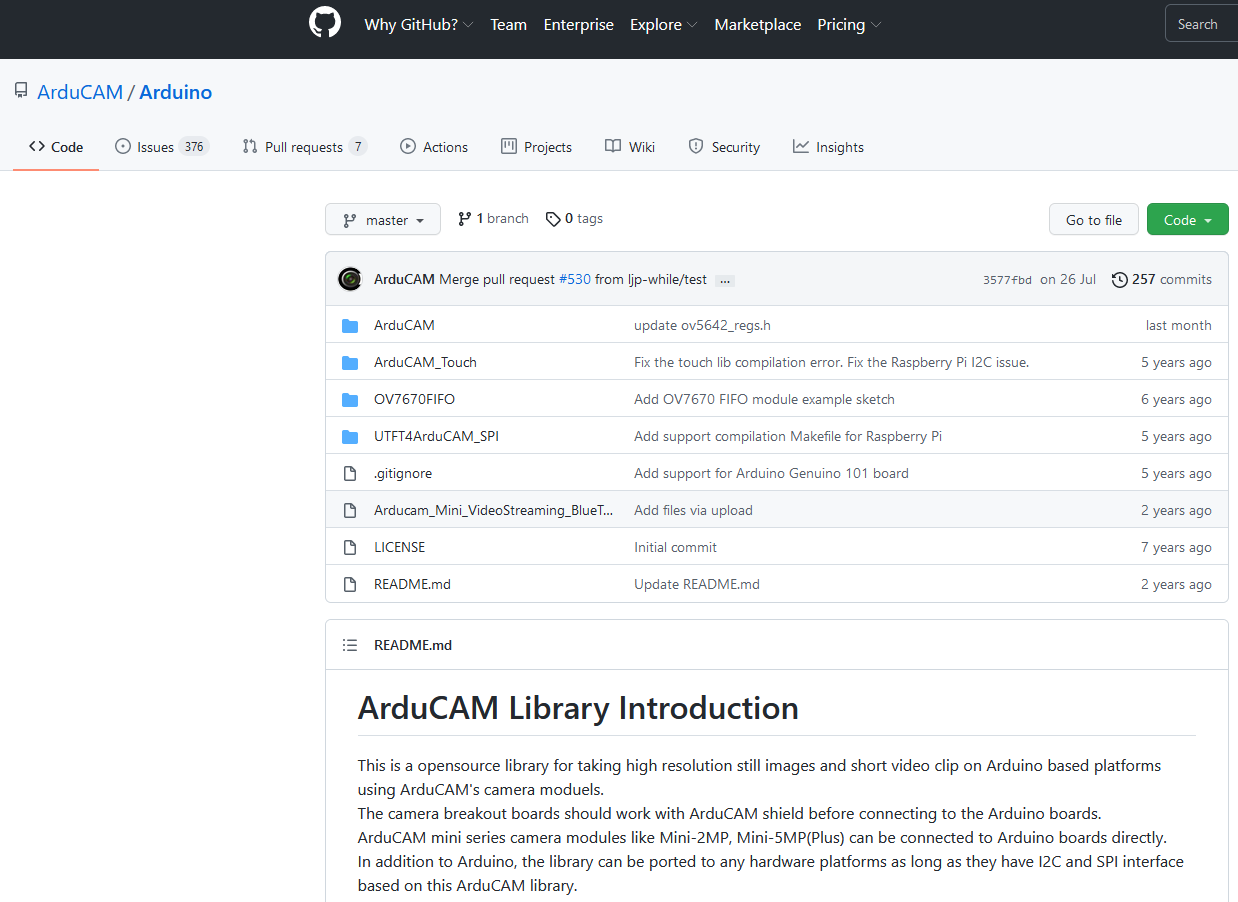The width and height of the screenshot is (1238, 902).
Task: Open 'Add support for Arduino Genuino 101' commit
Action: 771,474
